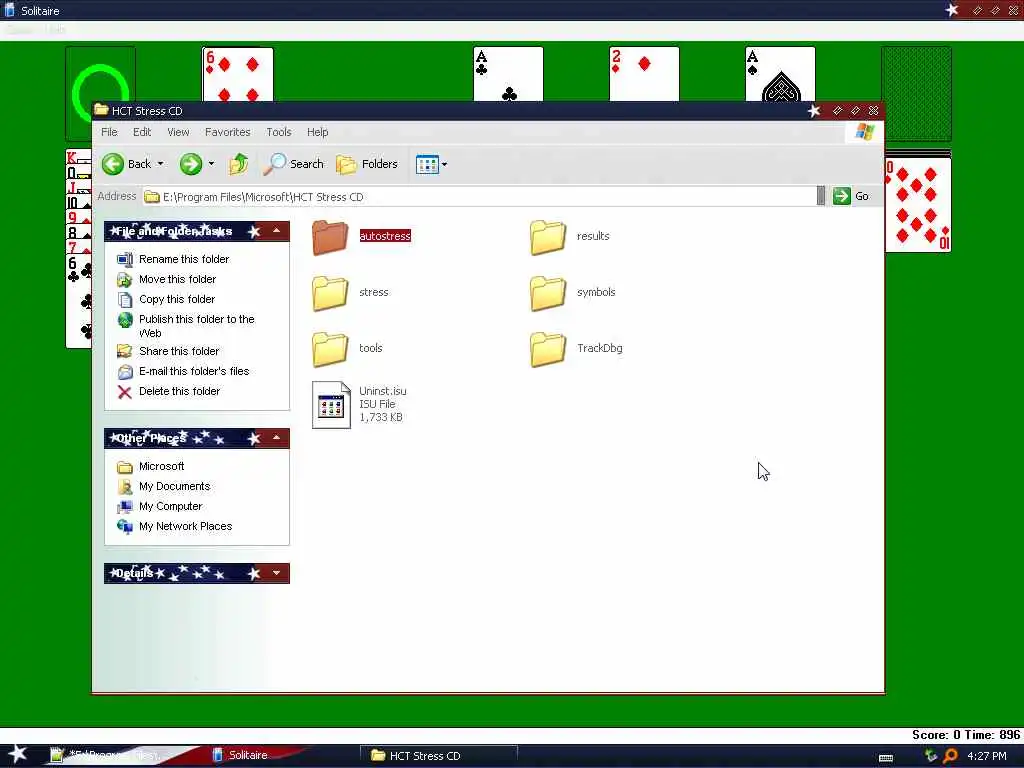Click the green Back arrow icon

(x=113, y=164)
